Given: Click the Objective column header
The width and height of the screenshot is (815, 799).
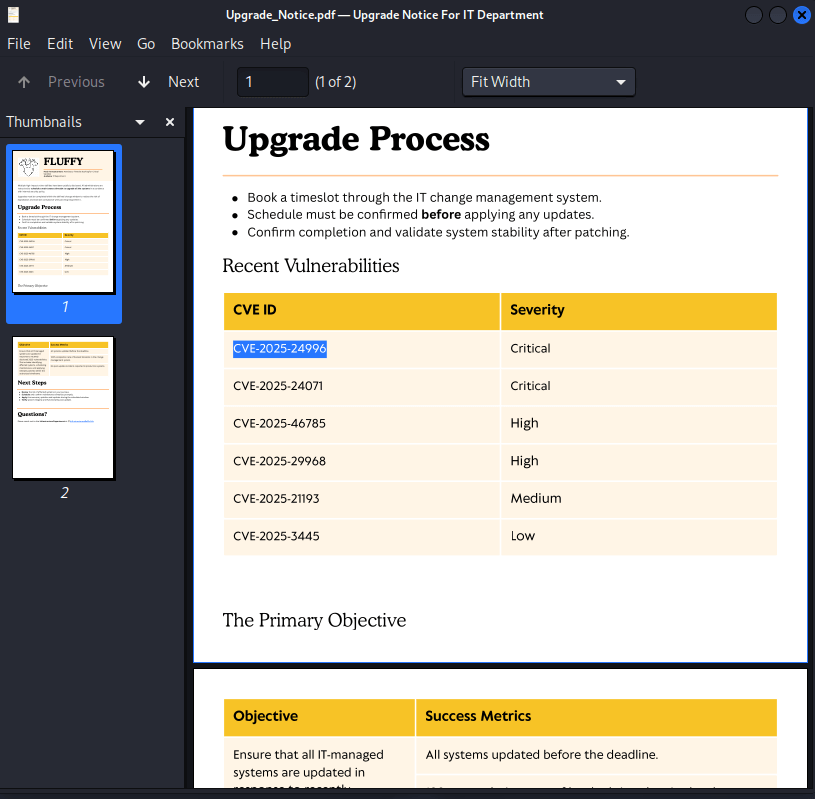Looking at the screenshot, I should [319, 717].
